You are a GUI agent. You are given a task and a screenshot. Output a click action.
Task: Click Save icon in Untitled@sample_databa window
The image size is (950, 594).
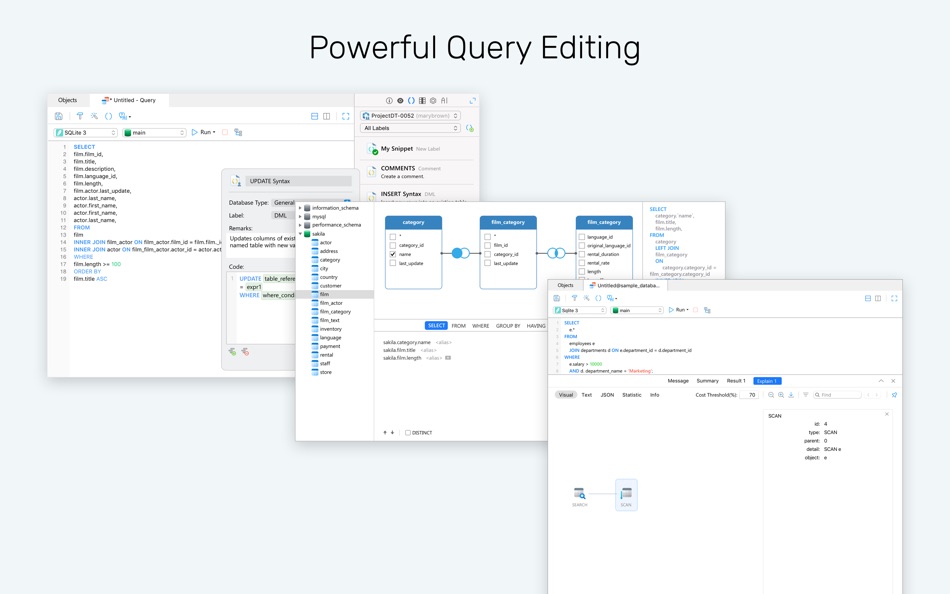557,298
